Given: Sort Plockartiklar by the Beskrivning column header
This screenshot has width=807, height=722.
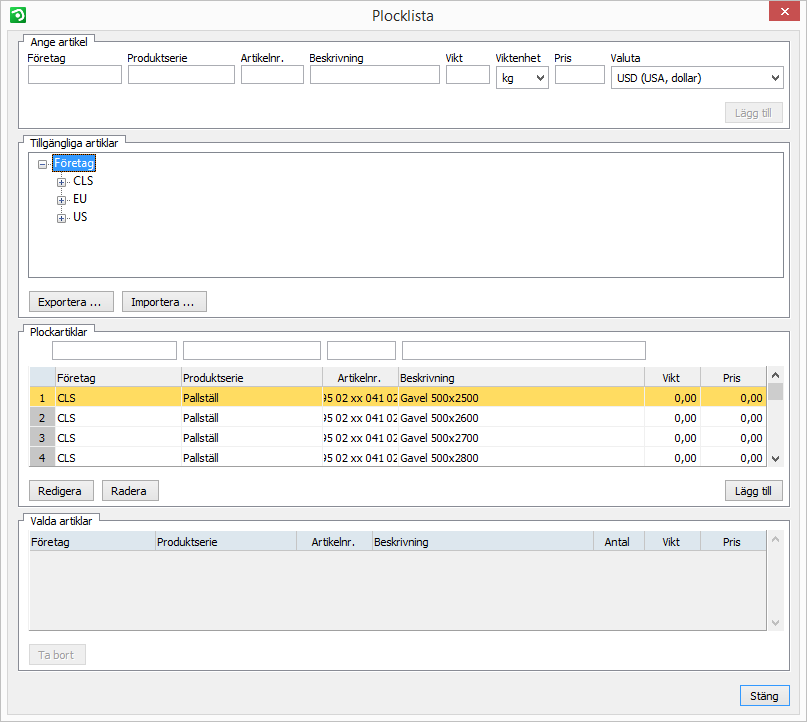Looking at the screenshot, I should pyautogui.click(x=521, y=378).
